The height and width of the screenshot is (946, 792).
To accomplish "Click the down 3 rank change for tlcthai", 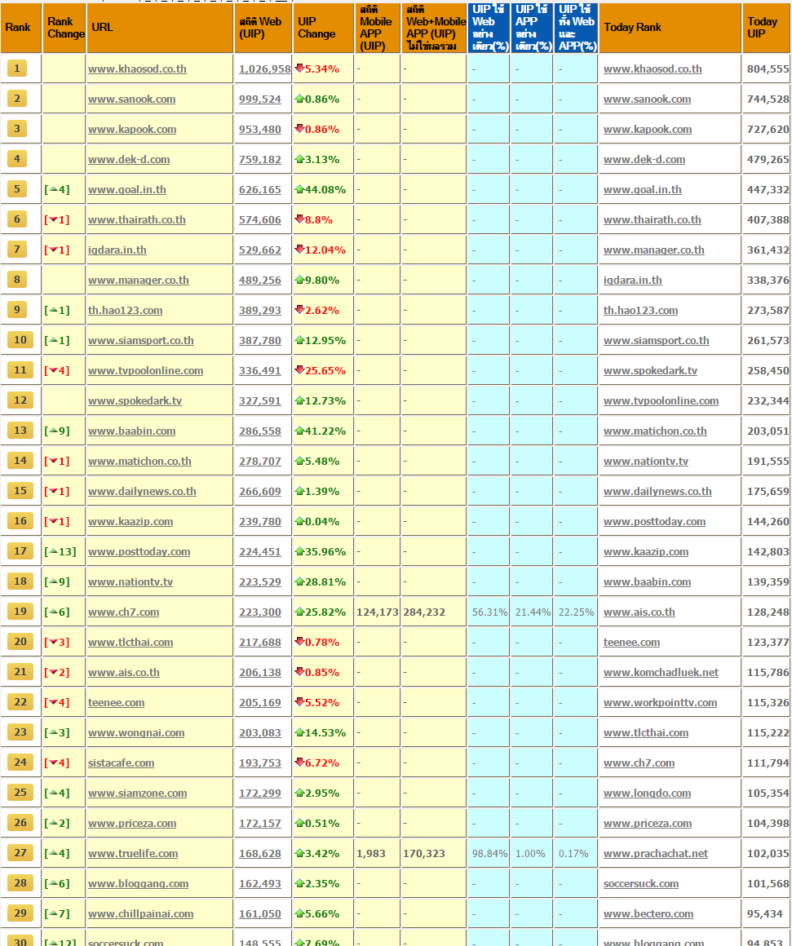I will [57, 642].
